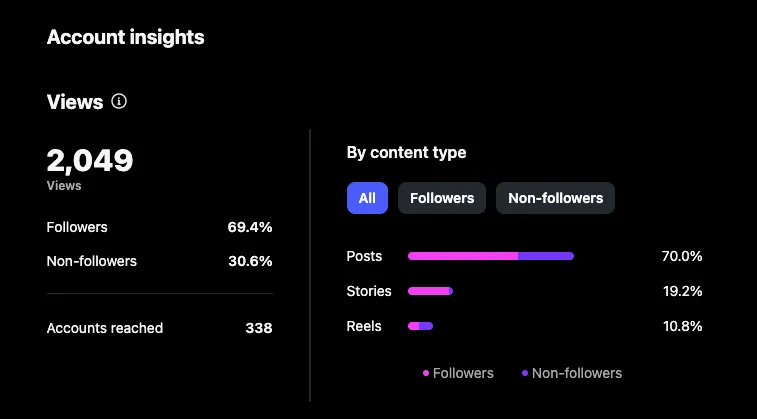Viewport: 757px width, 419px height.
Task: Switch to the Non-followers filter tab
Action: point(555,198)
